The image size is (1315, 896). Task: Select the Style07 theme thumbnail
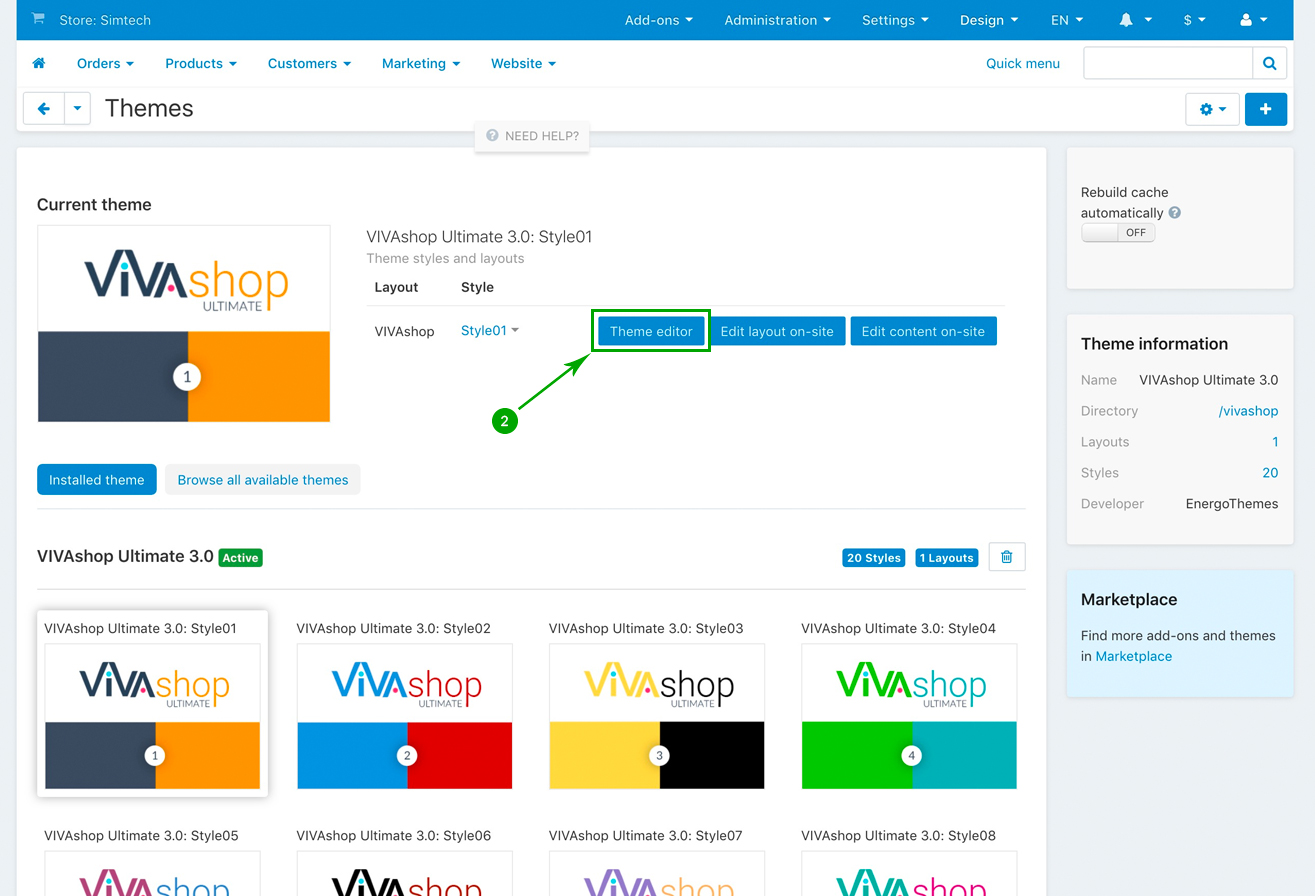pos(657,873)
